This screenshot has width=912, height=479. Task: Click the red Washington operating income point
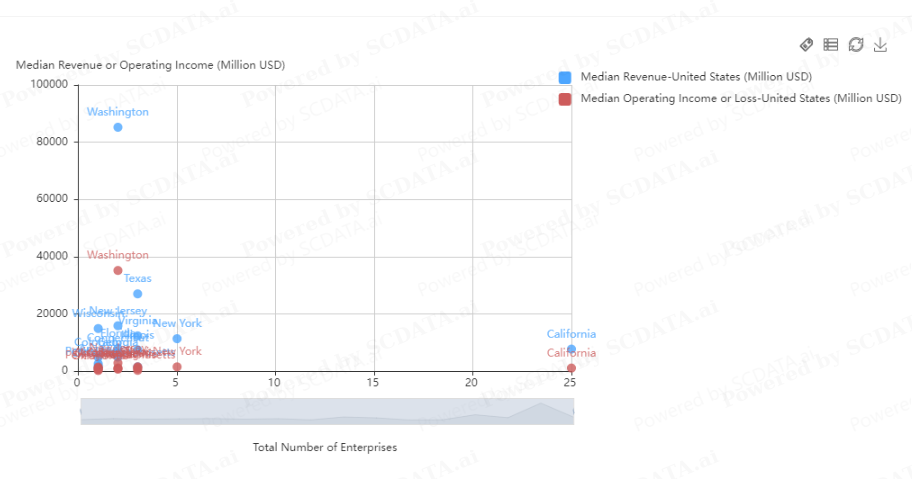pos(117,271)
